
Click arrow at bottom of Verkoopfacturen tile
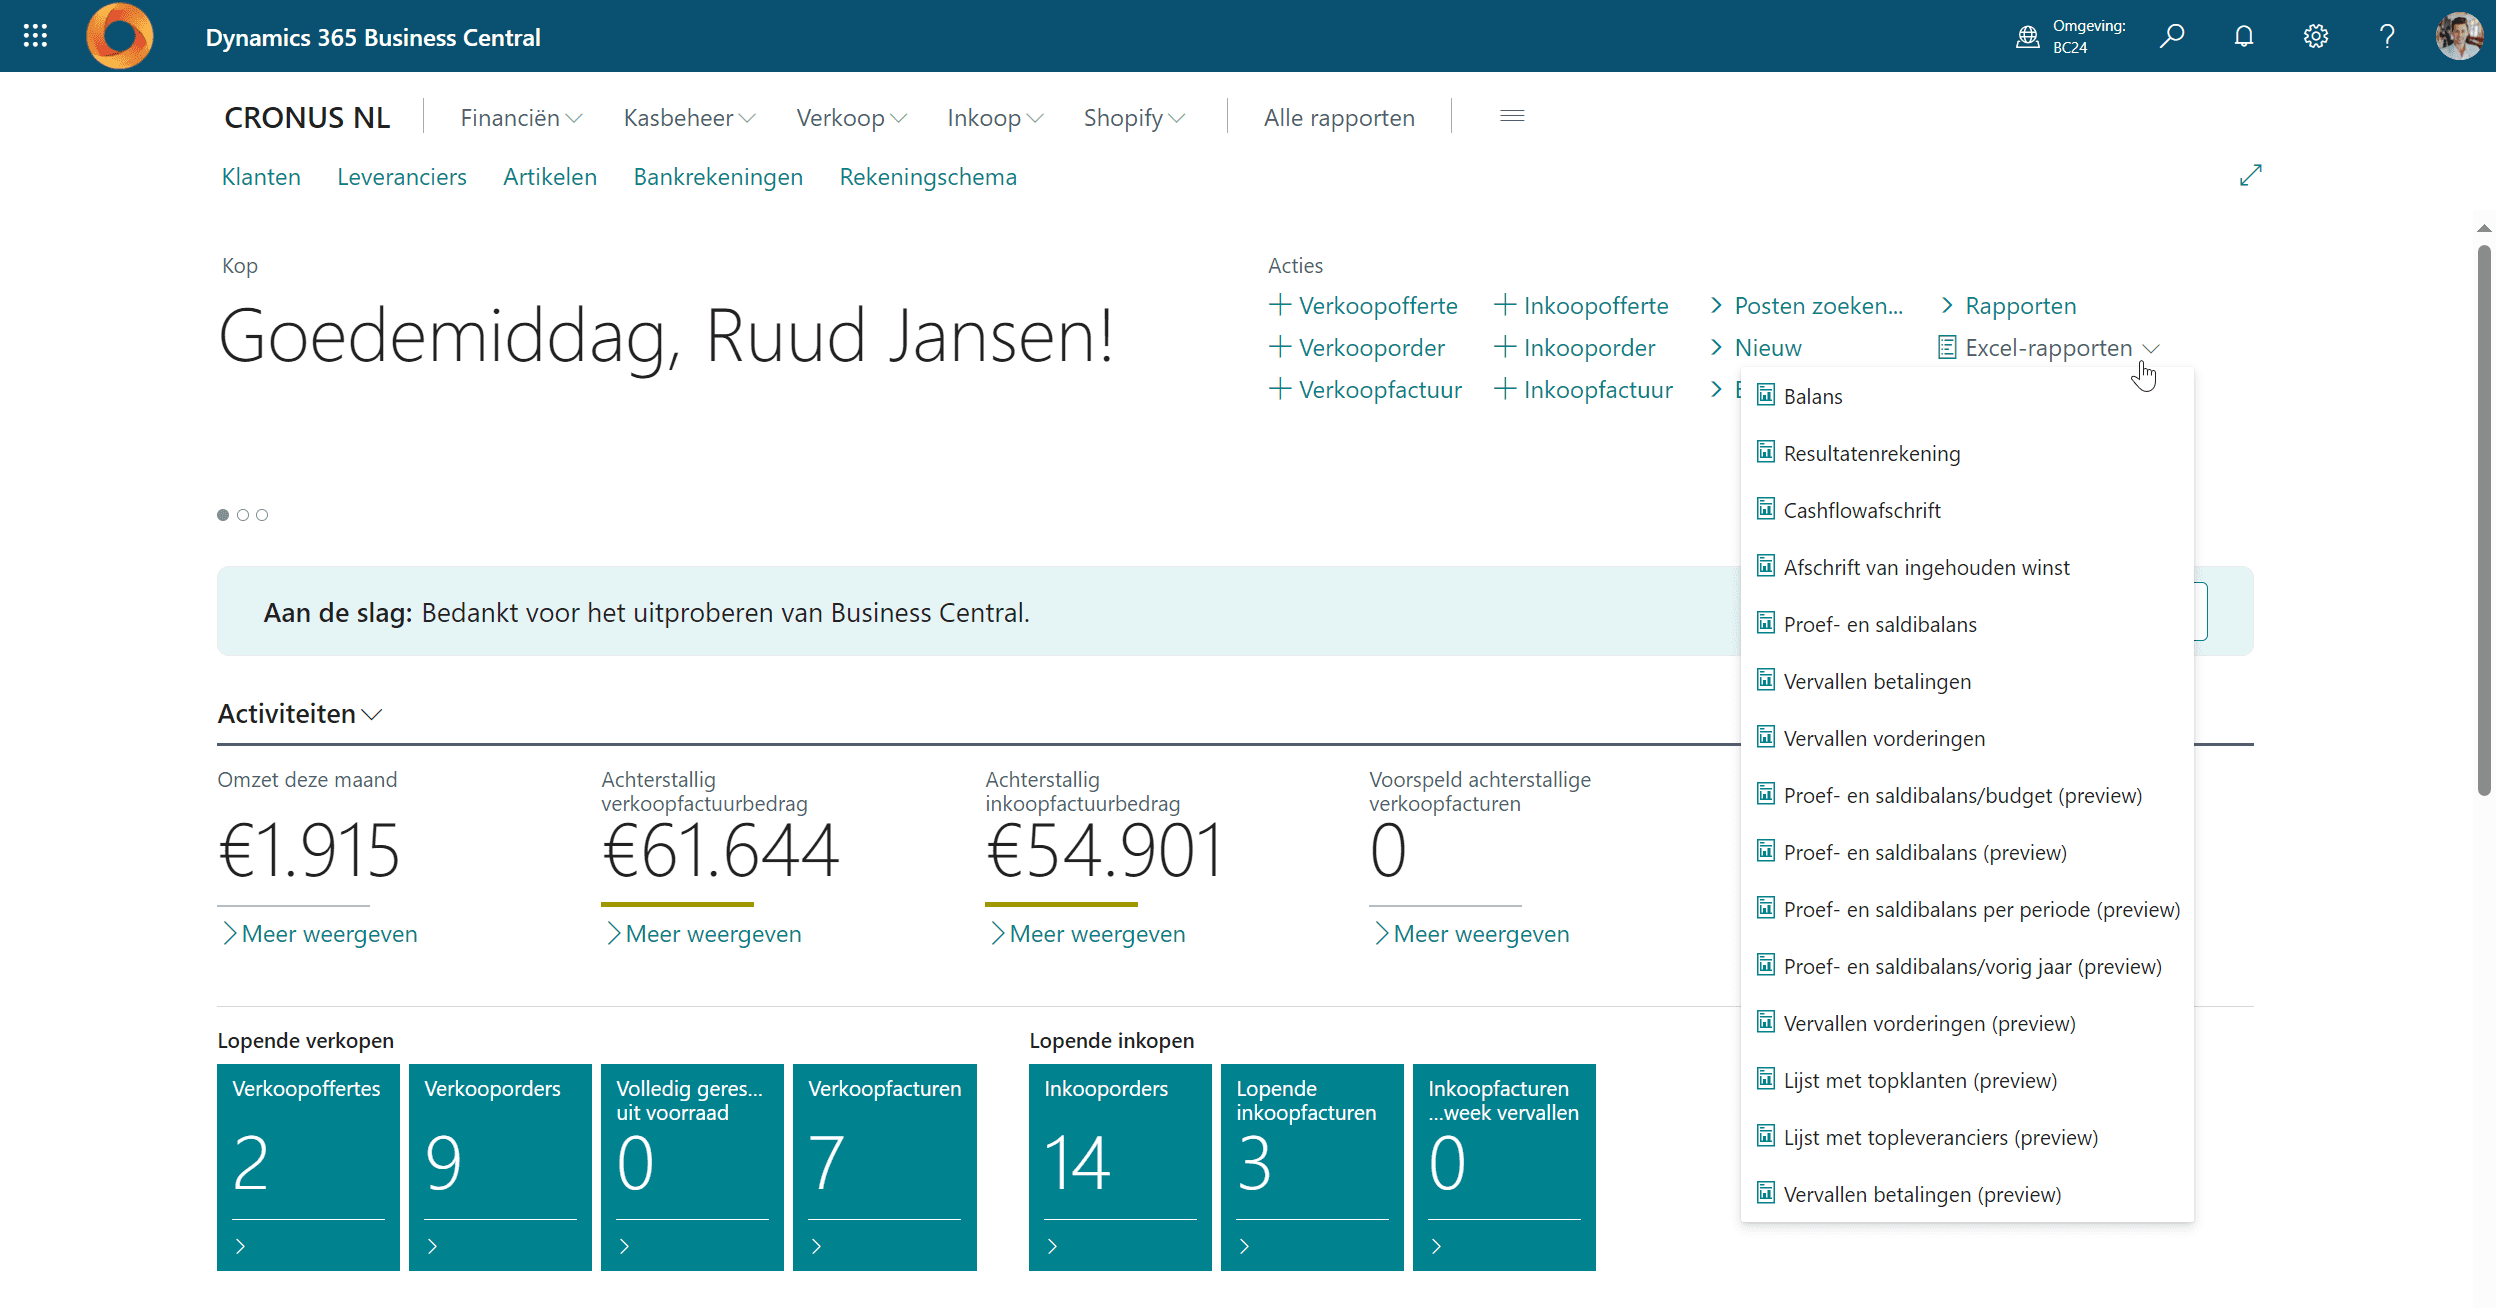816,1246
